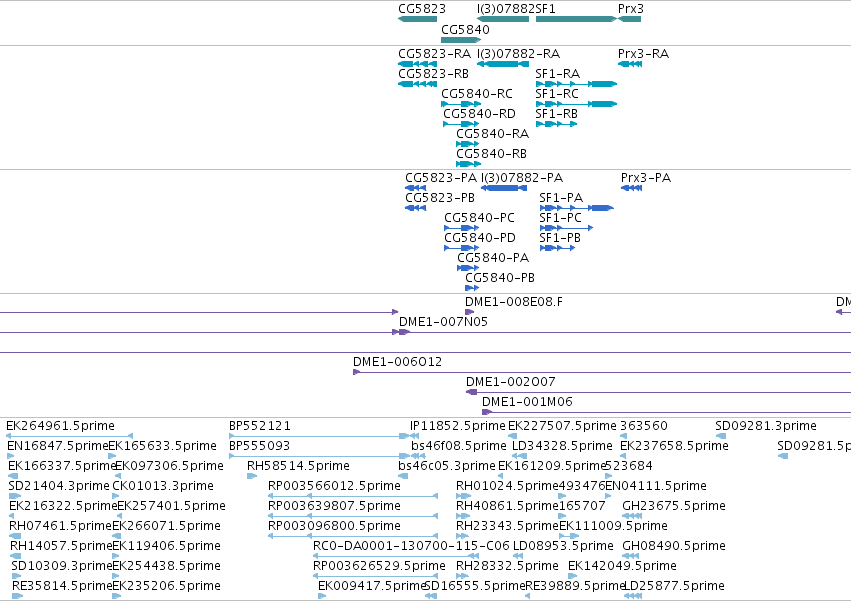Screen dimensions: 851x601
Task: Select SF1-RA transcript label
Action: (x=557, y=74)
